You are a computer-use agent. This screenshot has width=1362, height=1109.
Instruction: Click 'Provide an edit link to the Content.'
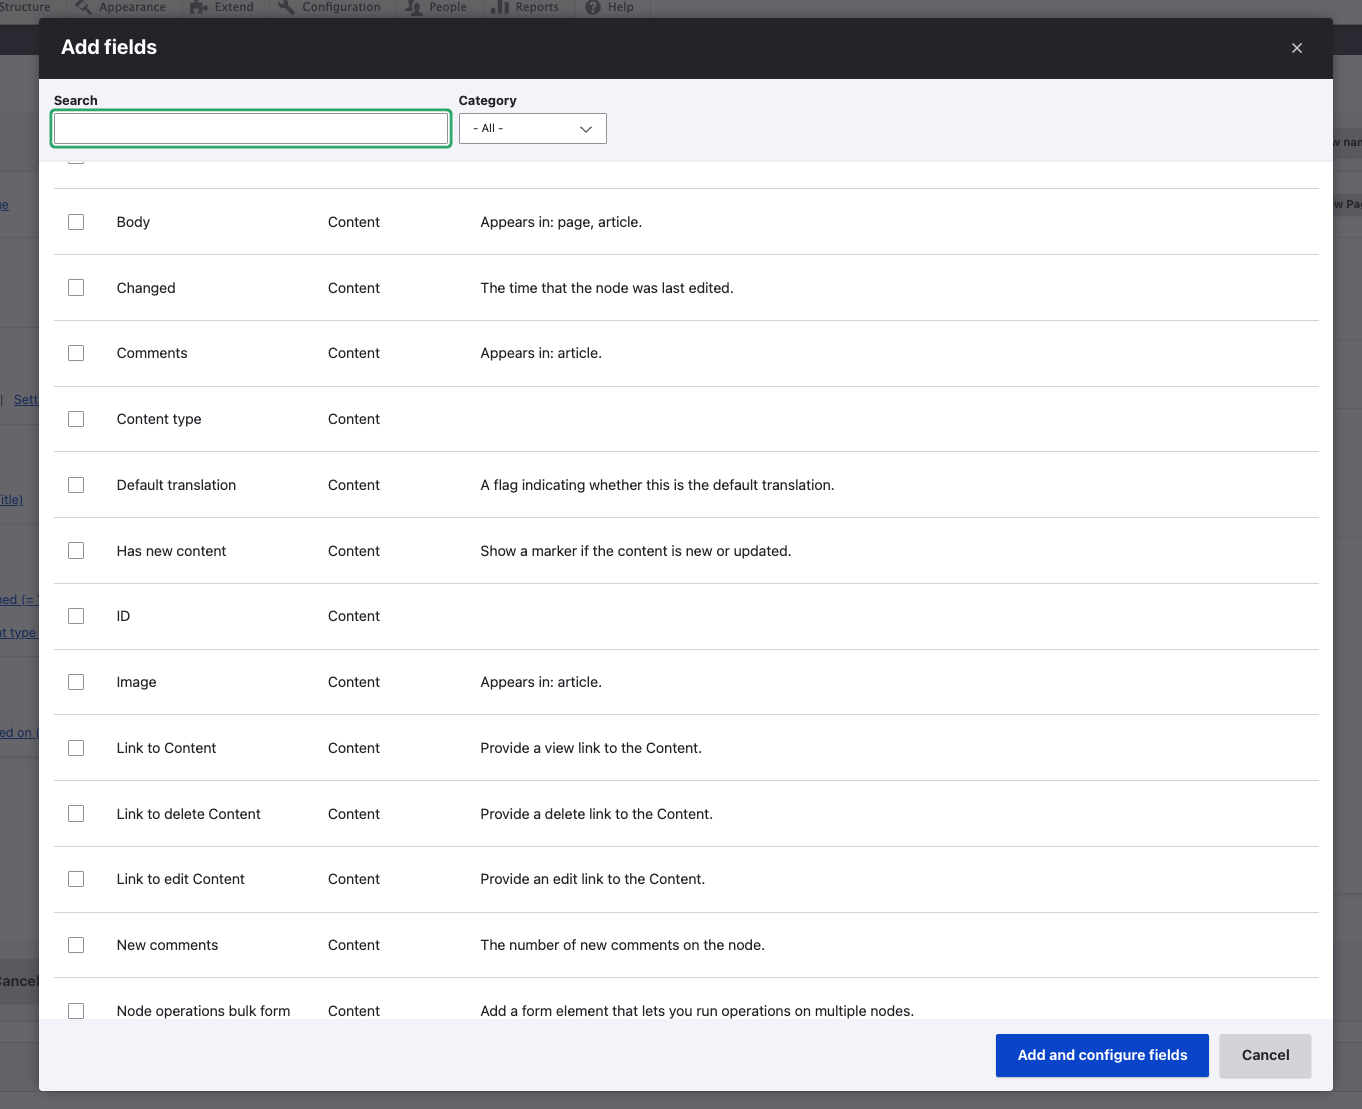tap(593, 879)
